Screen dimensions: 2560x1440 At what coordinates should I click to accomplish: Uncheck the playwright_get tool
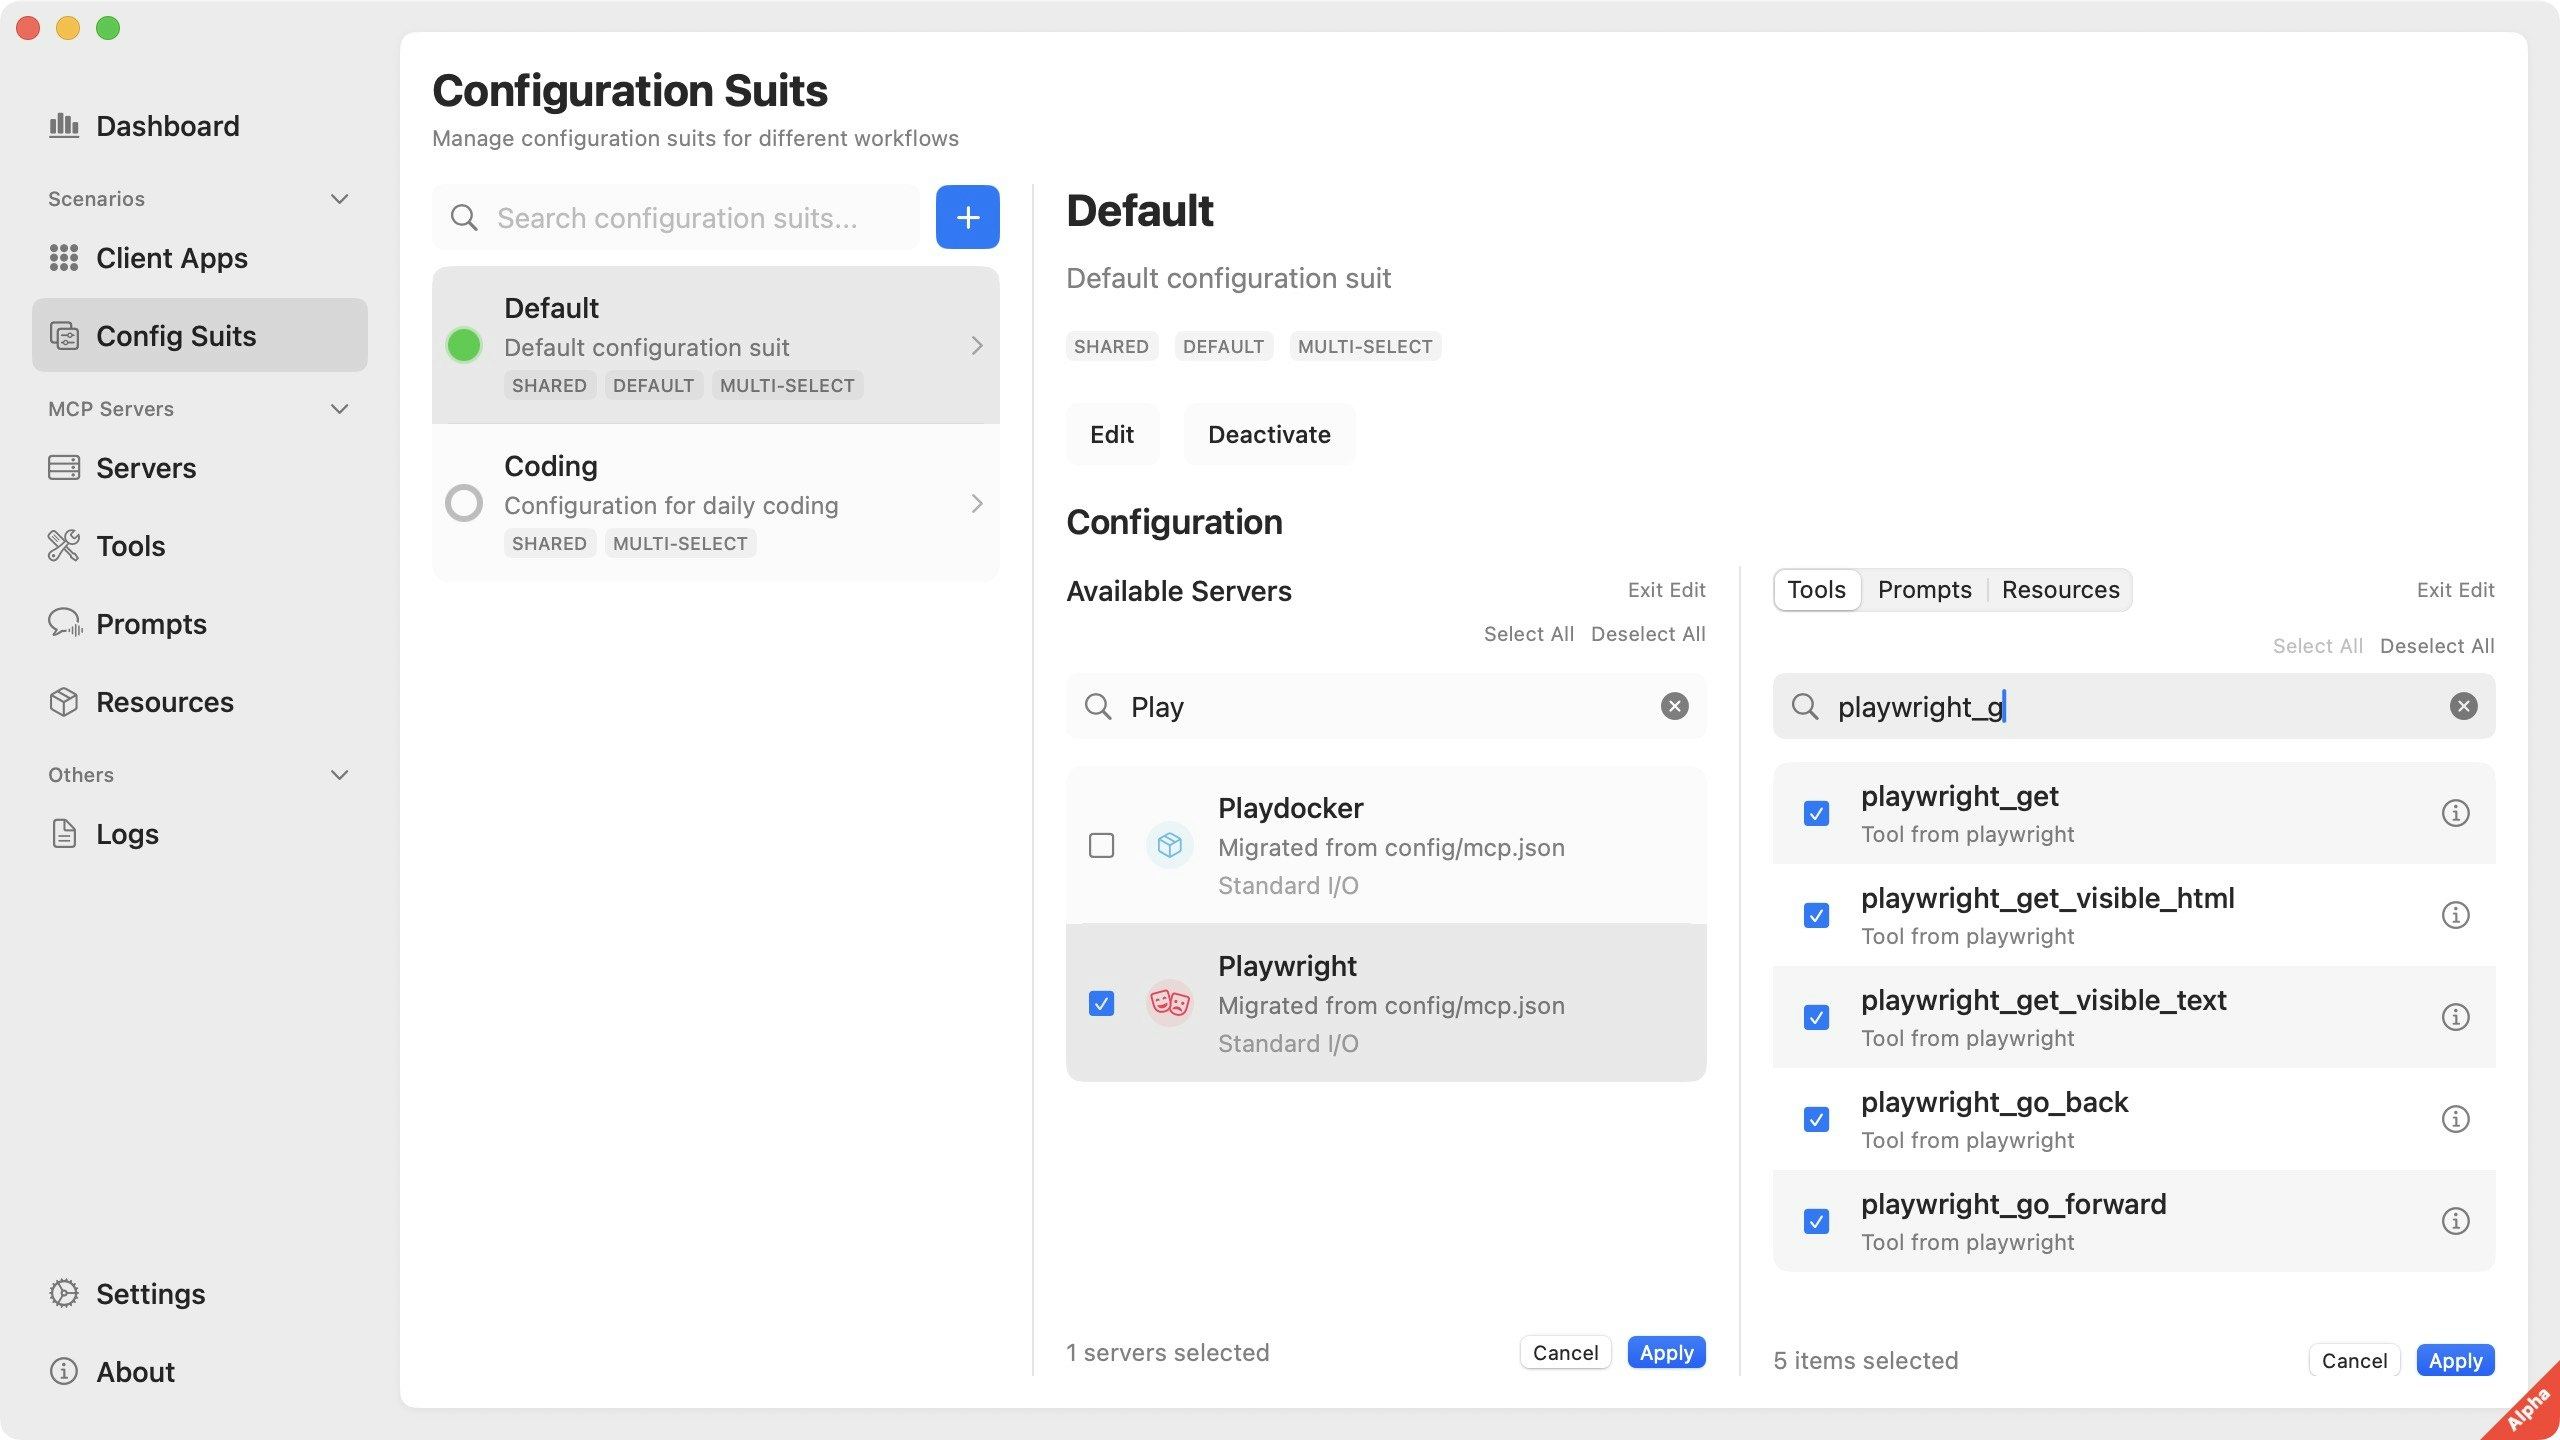[1816, 813]
